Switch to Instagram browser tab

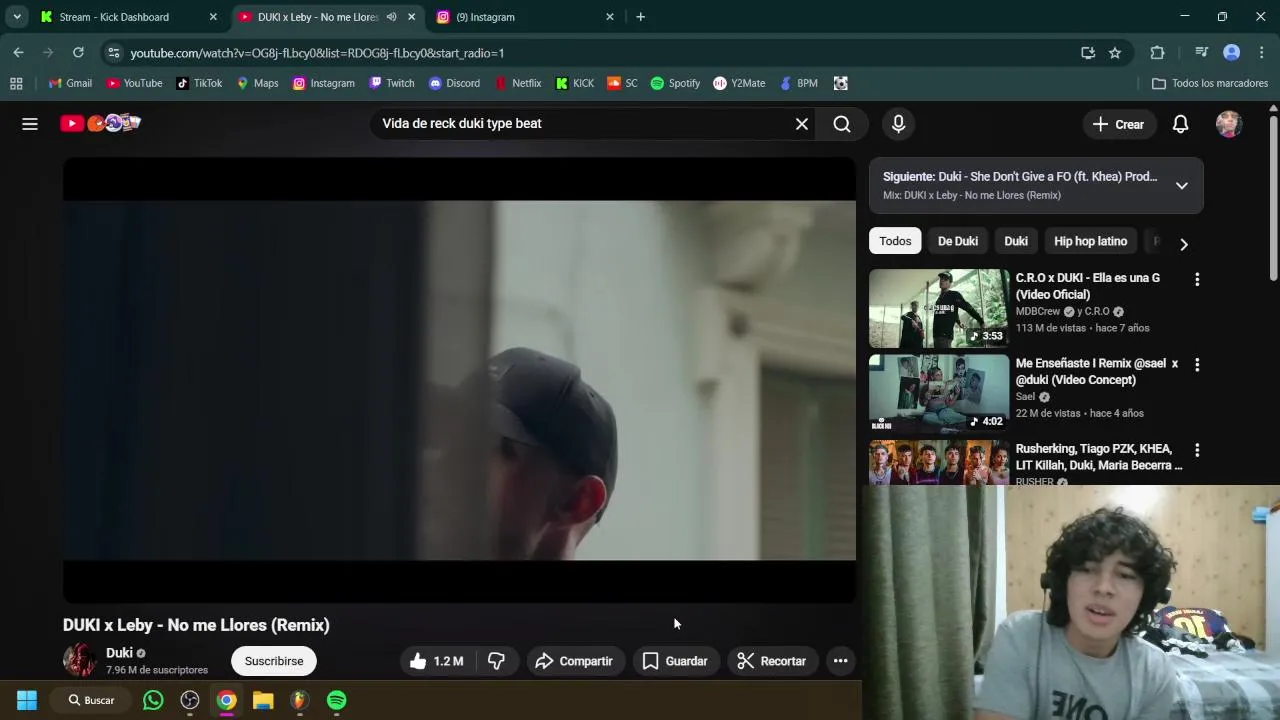click(x=524, y=17)
